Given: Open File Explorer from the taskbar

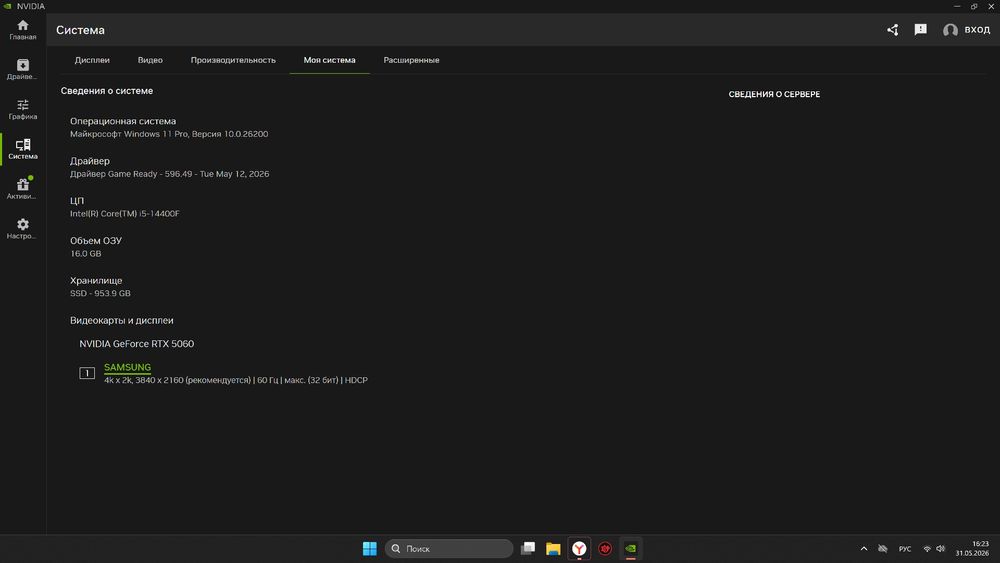Looking at the screenshot, I should pos(553,548).
